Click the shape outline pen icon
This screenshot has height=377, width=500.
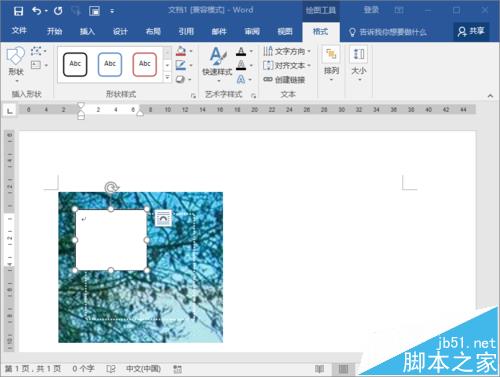point(181,65)
